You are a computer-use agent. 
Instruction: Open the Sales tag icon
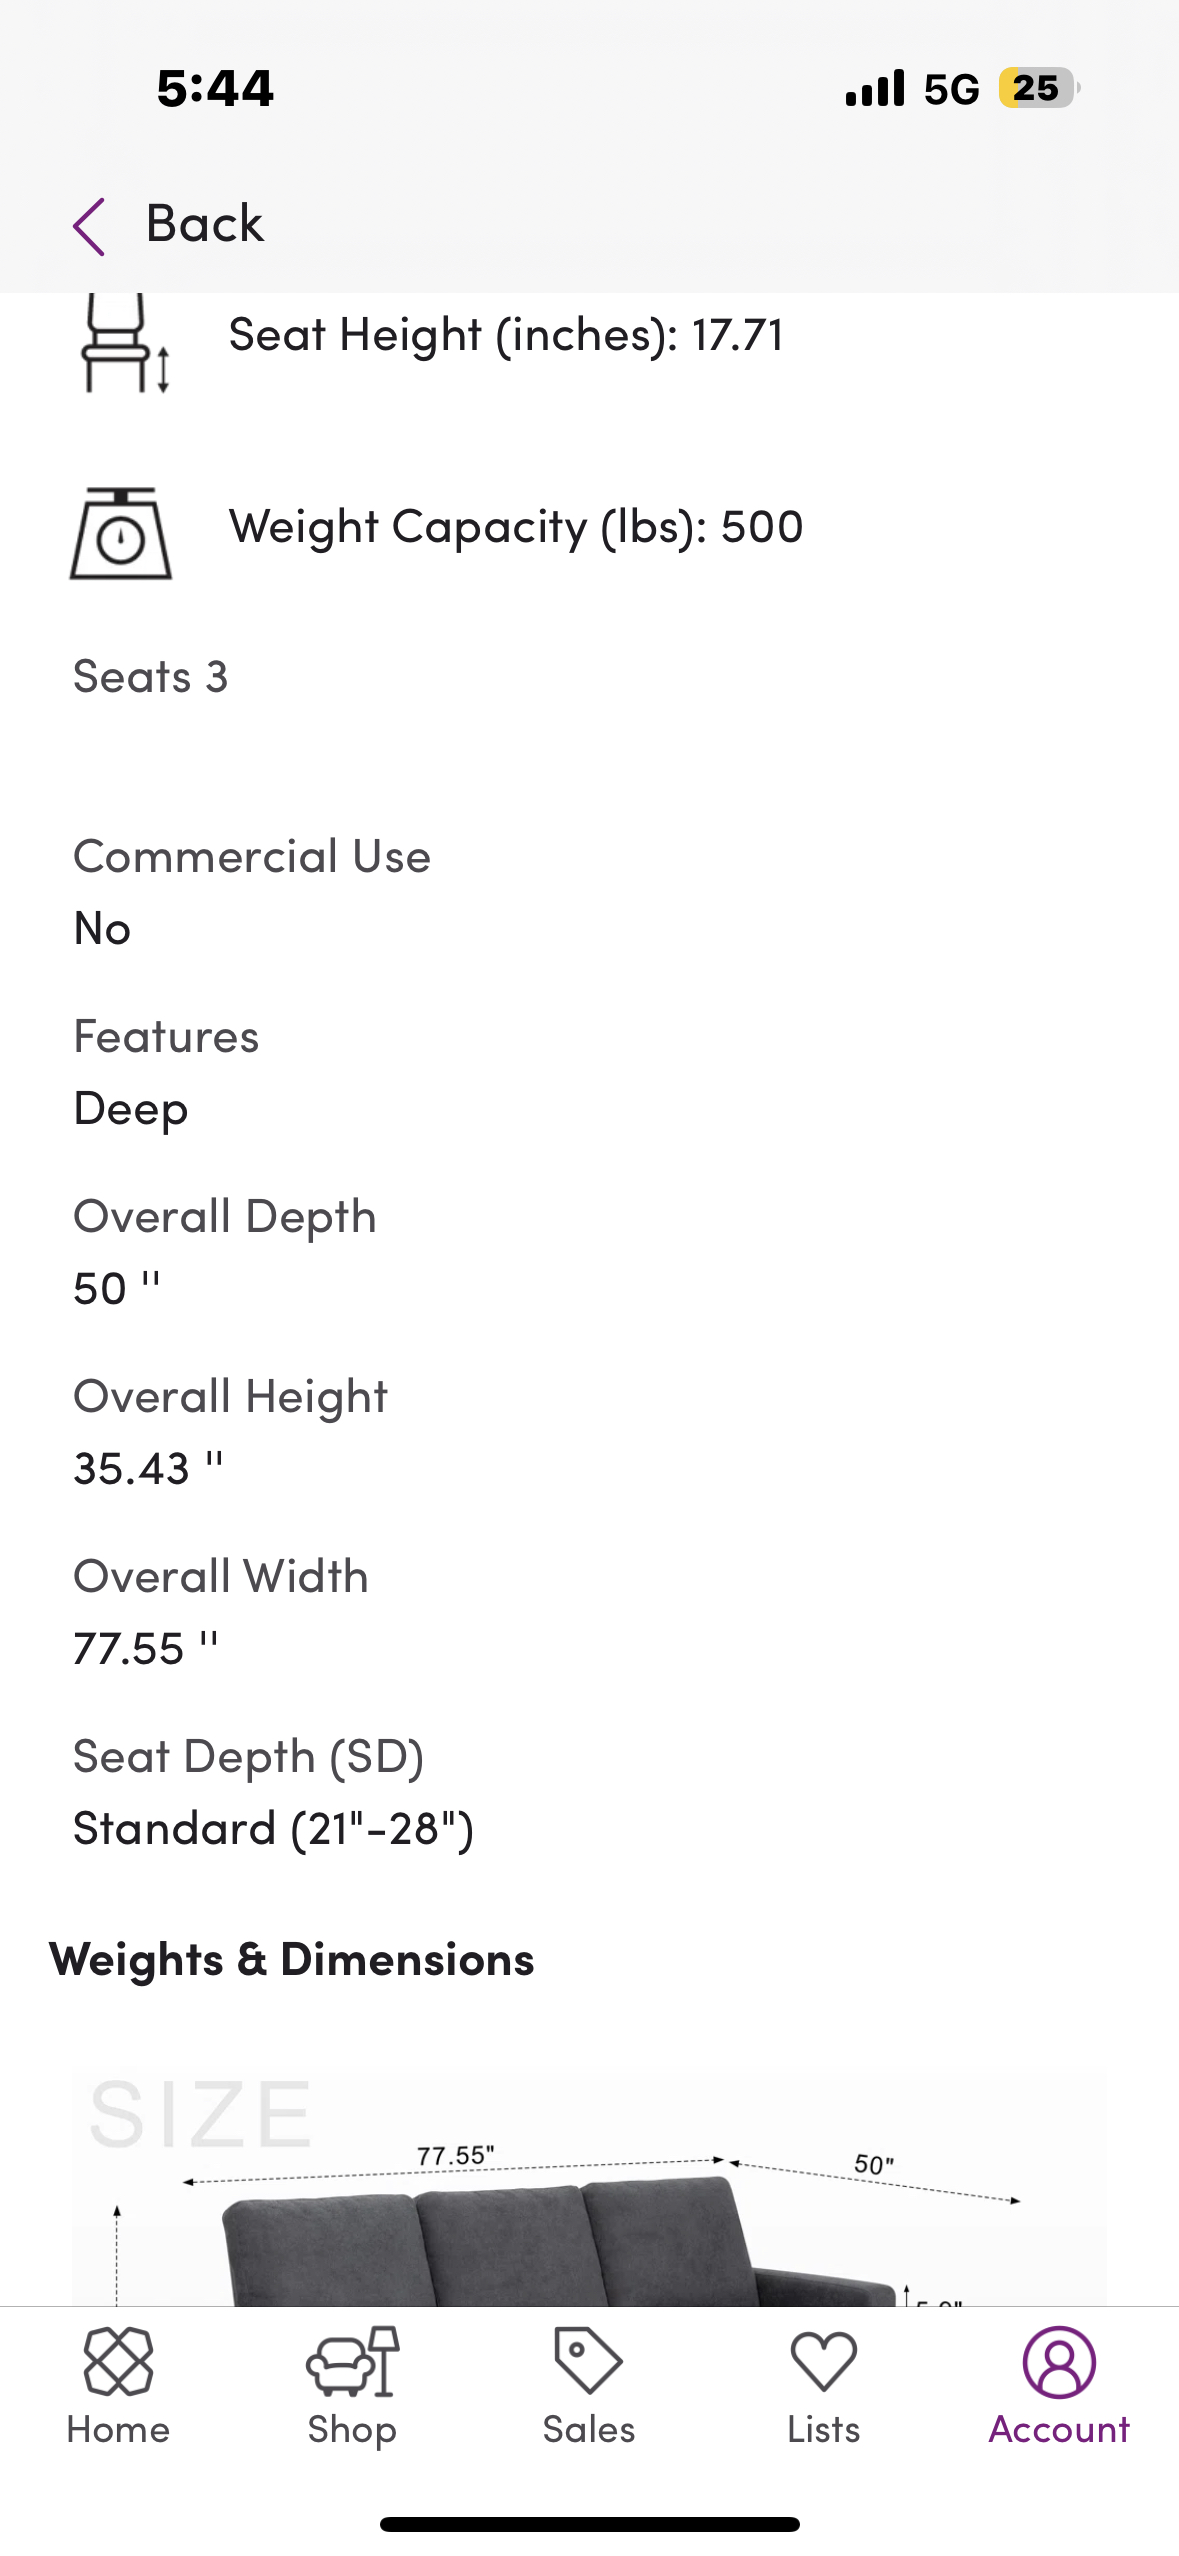tap(588, 2361)
